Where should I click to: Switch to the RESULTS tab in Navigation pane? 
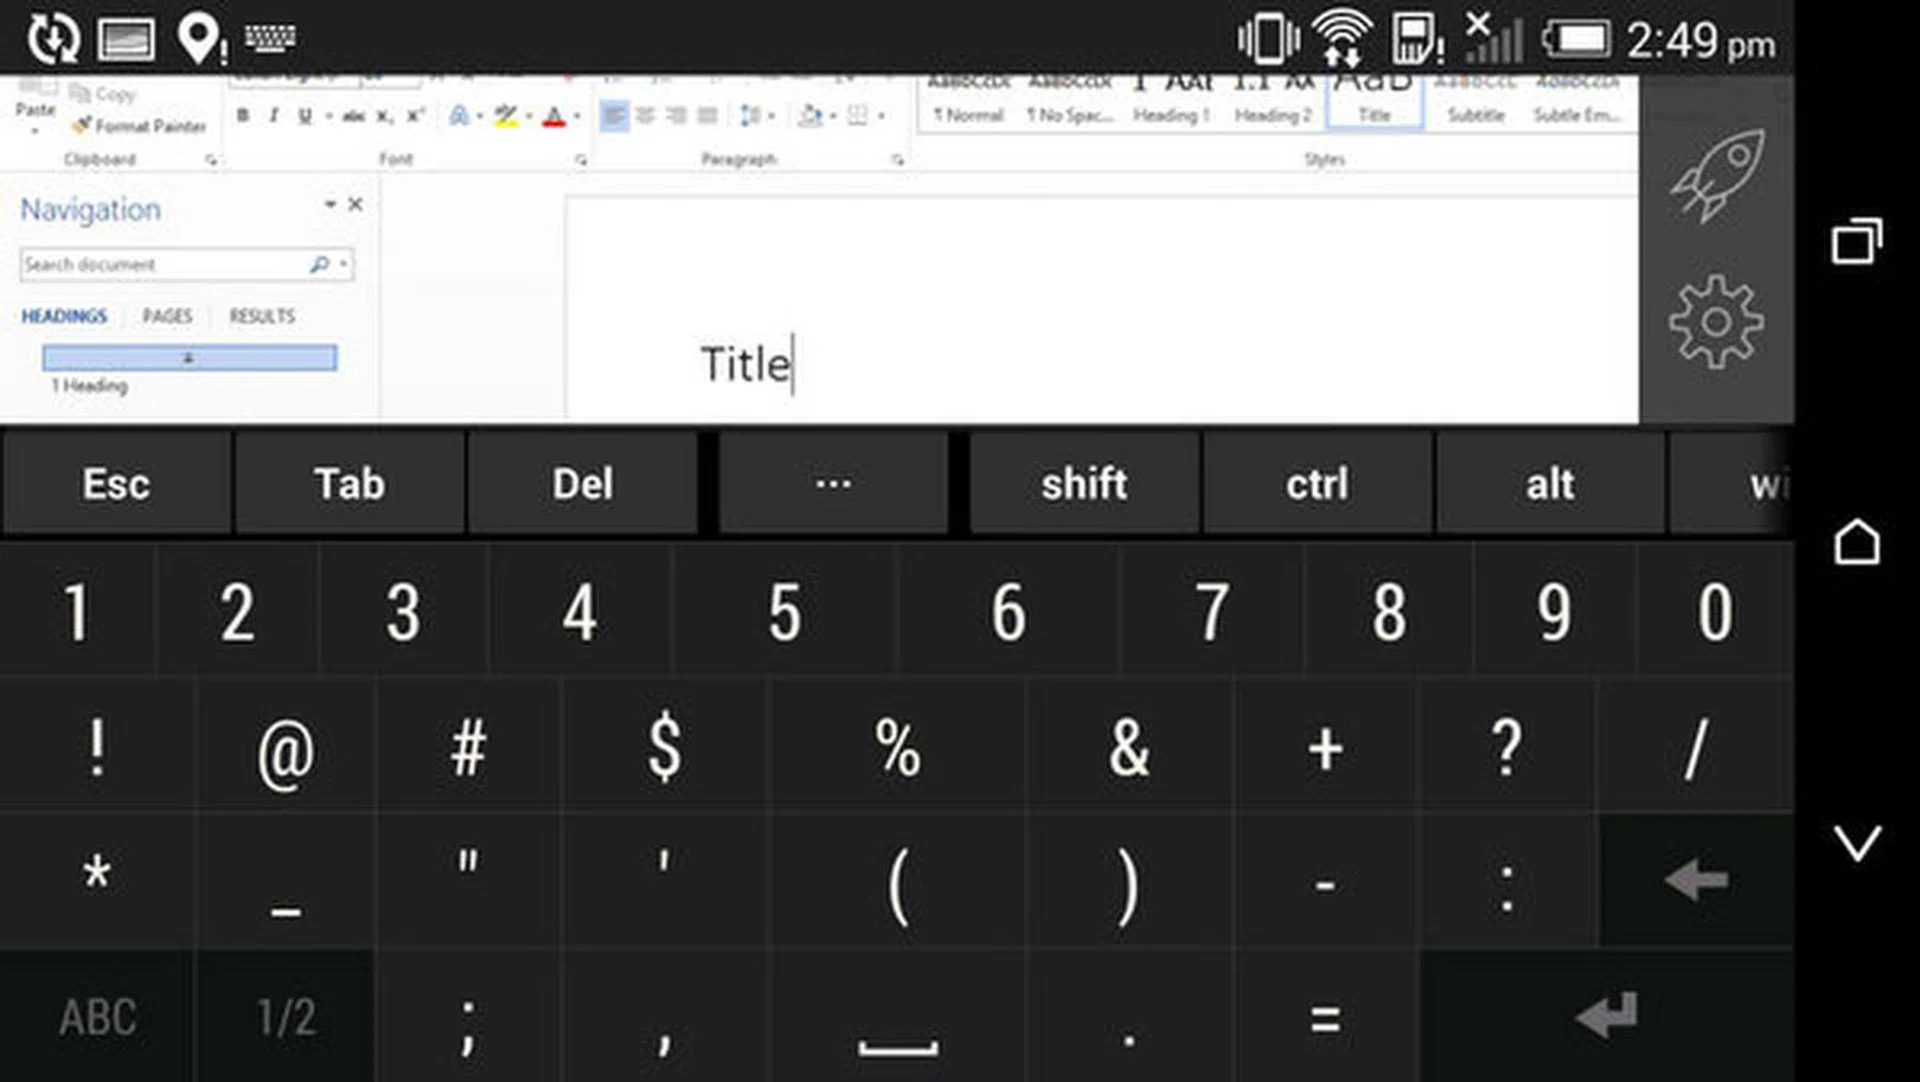point(262,316)
